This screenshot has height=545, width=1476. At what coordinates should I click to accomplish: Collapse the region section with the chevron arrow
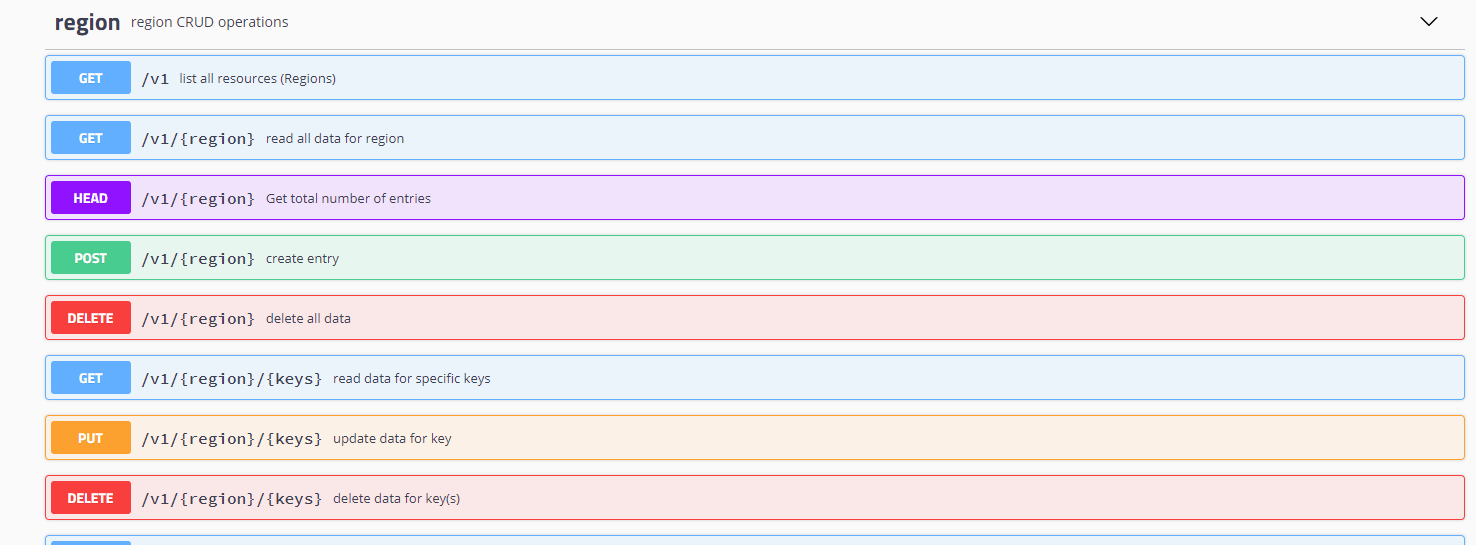pyautogui.click(x=1428, y=22)
